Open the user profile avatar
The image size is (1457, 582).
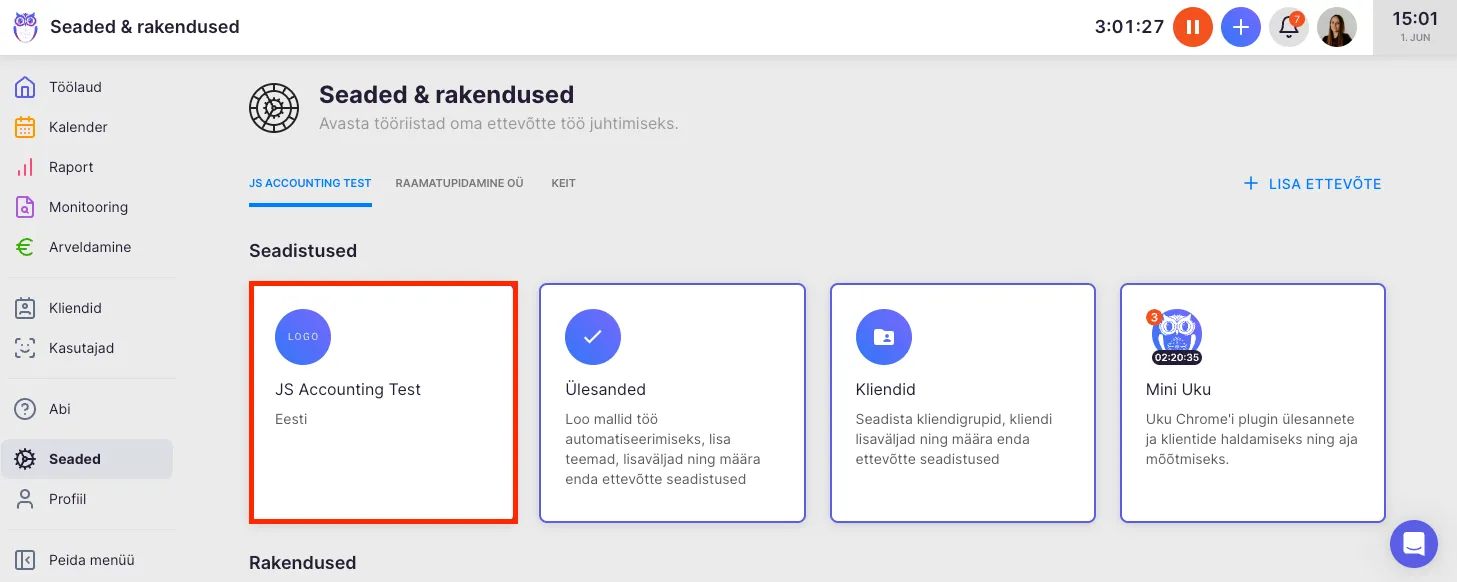(x=1337, y=27)
